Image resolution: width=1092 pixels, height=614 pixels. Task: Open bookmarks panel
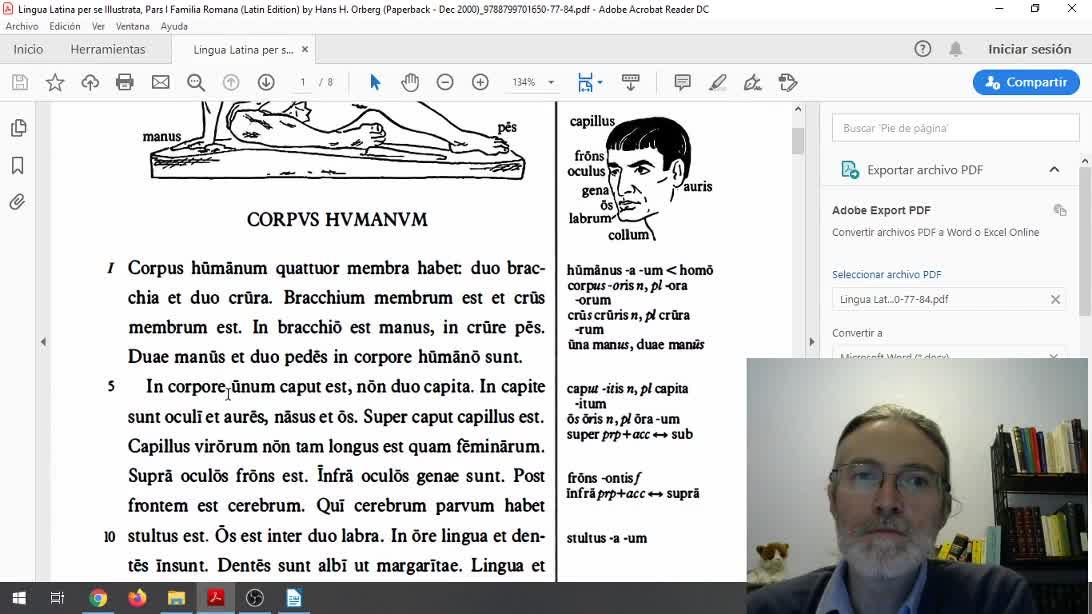pyautogui.click(x=18, y=165)
